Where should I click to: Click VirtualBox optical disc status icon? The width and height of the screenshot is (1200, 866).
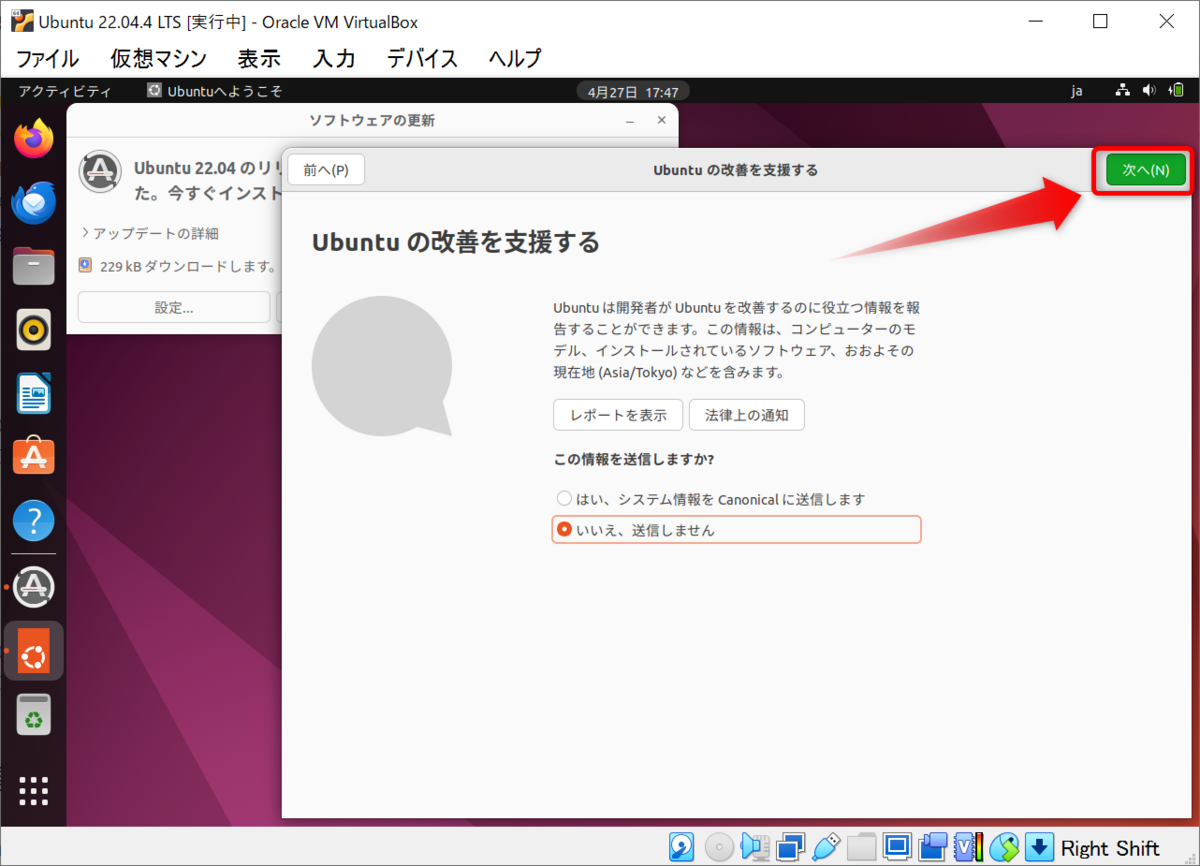click(x=719, y=848)
